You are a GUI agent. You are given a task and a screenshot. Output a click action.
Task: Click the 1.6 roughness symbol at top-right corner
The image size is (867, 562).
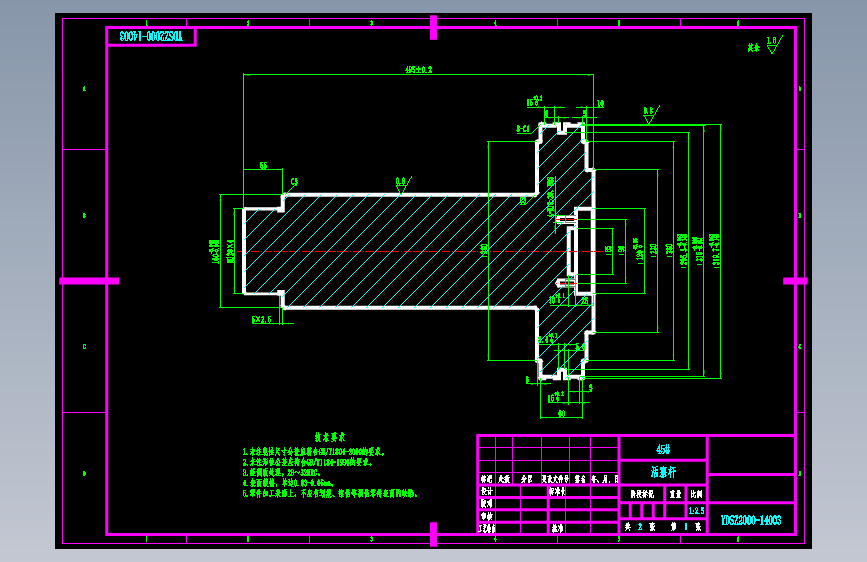(x=774, y=44)
